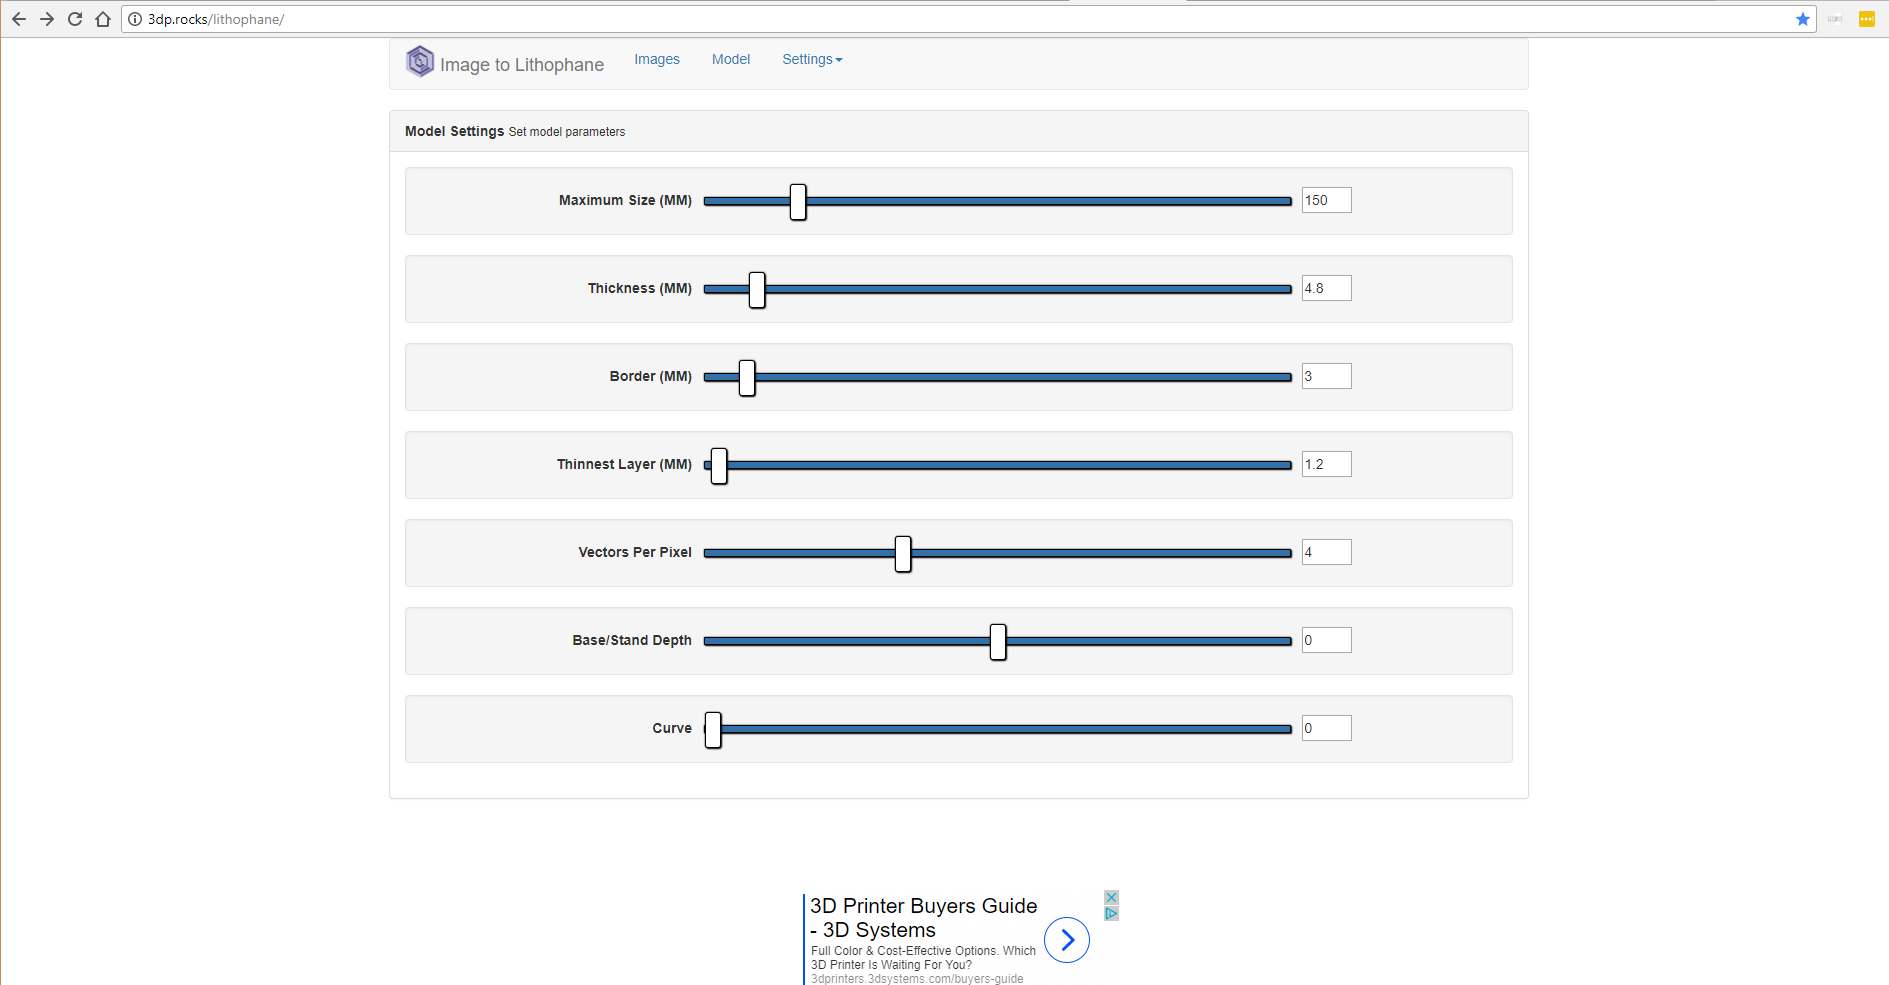The height and width of the screenshot is (985, 1889).
Task: Click the Maximum Size (MM) label
Action: click(625, 200)
